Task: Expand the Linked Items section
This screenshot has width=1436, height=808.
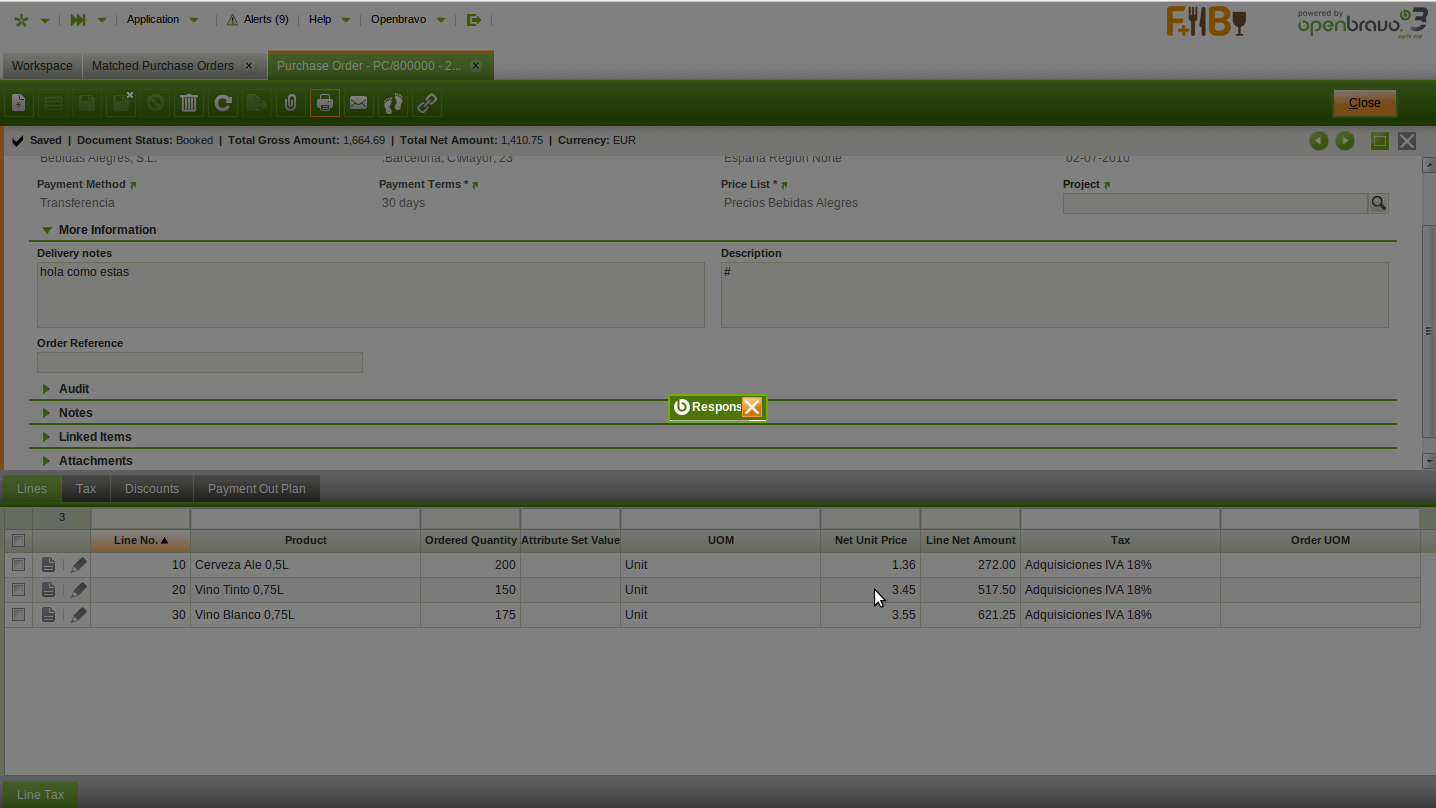Action: pos(94,437)
